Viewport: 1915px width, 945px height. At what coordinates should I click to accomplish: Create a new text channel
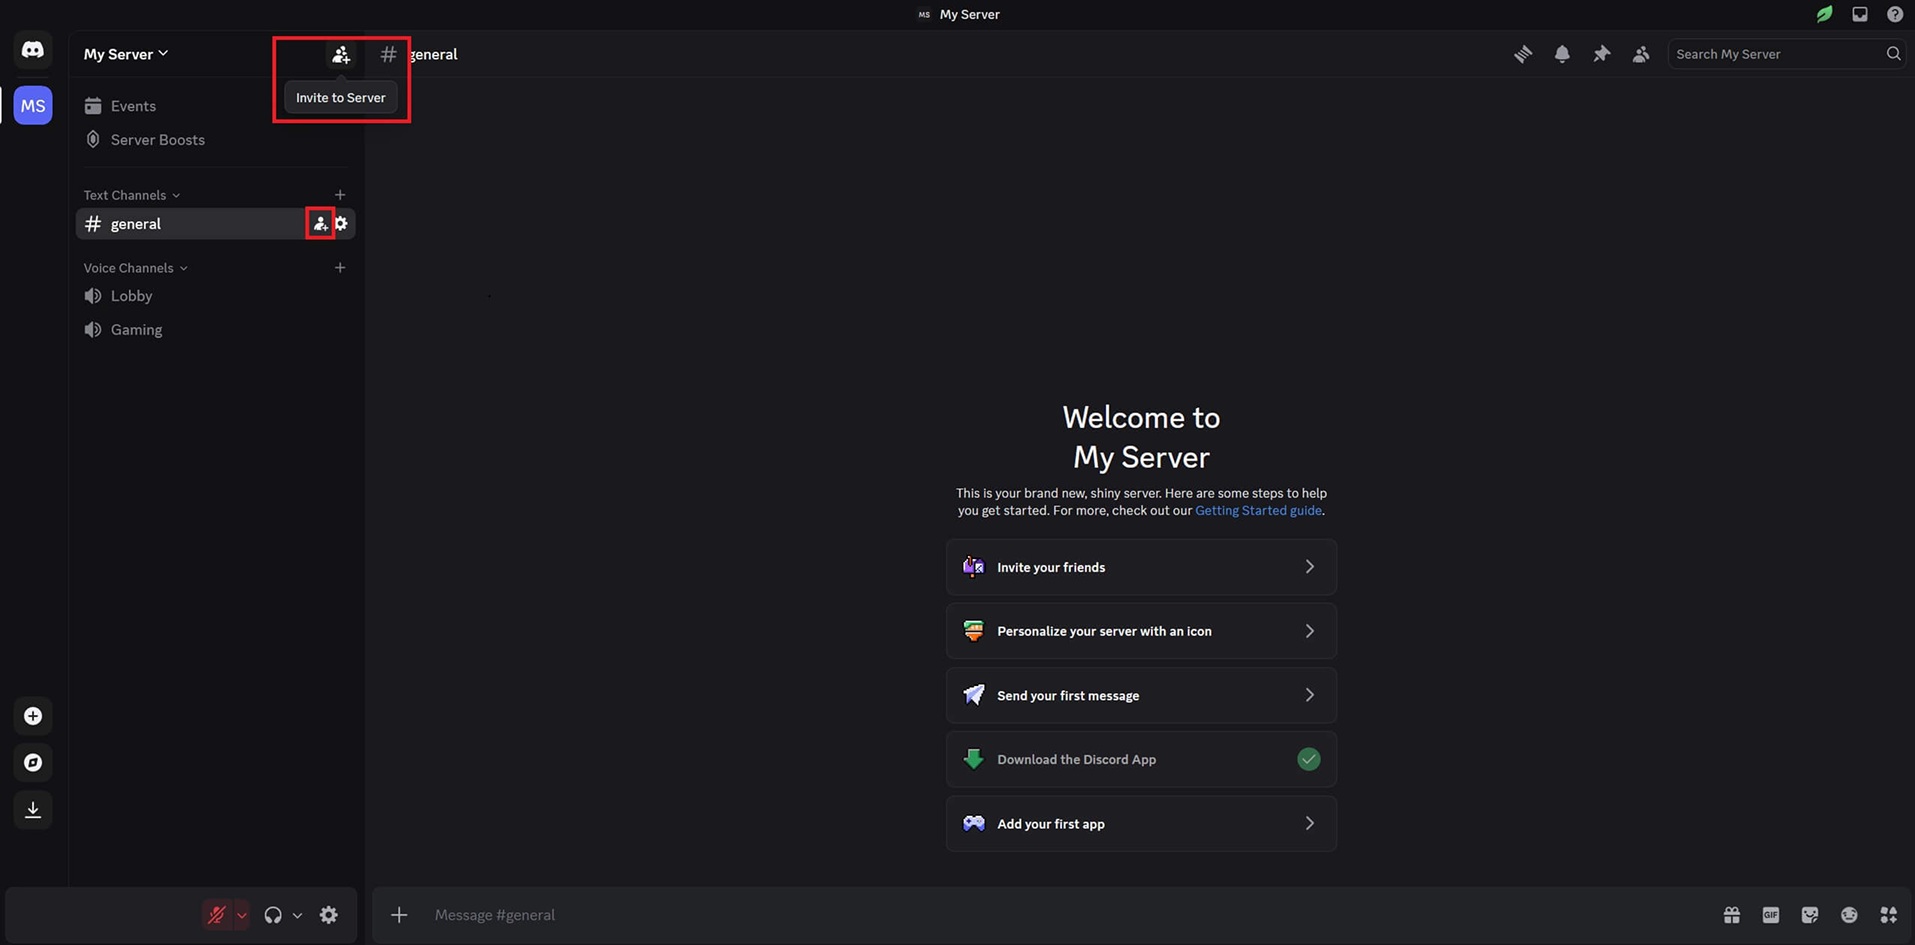[340, 195]
